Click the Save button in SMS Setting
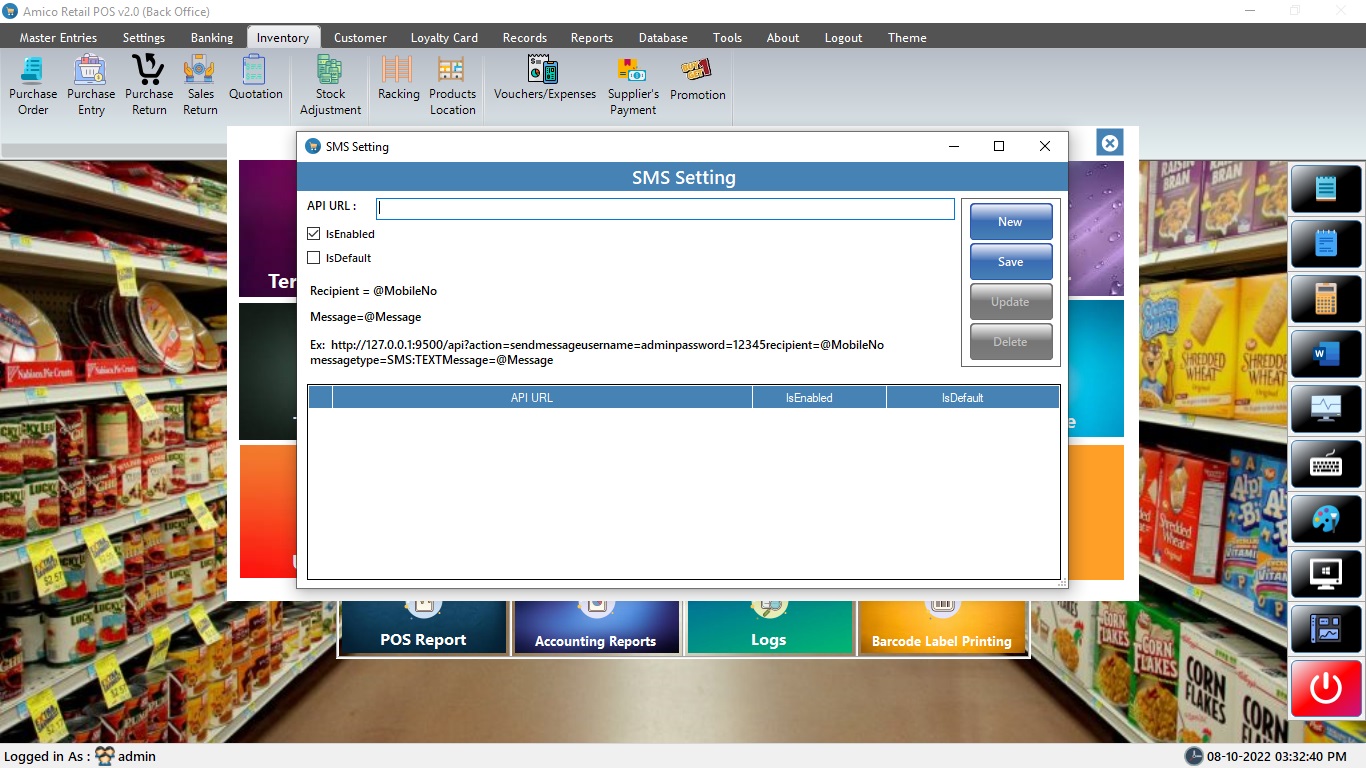Image resolution: width=1366 pixels, height=768 pixels. [1010, 262]
